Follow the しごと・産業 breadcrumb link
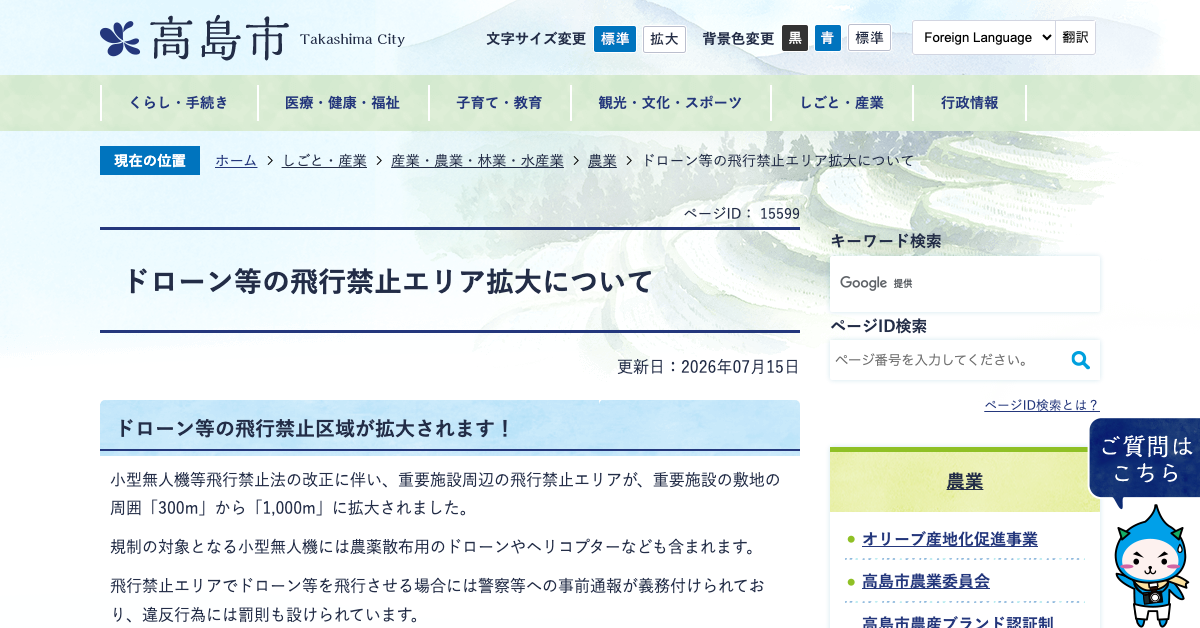The image size is (1200, 628). [x=324, y=160]
